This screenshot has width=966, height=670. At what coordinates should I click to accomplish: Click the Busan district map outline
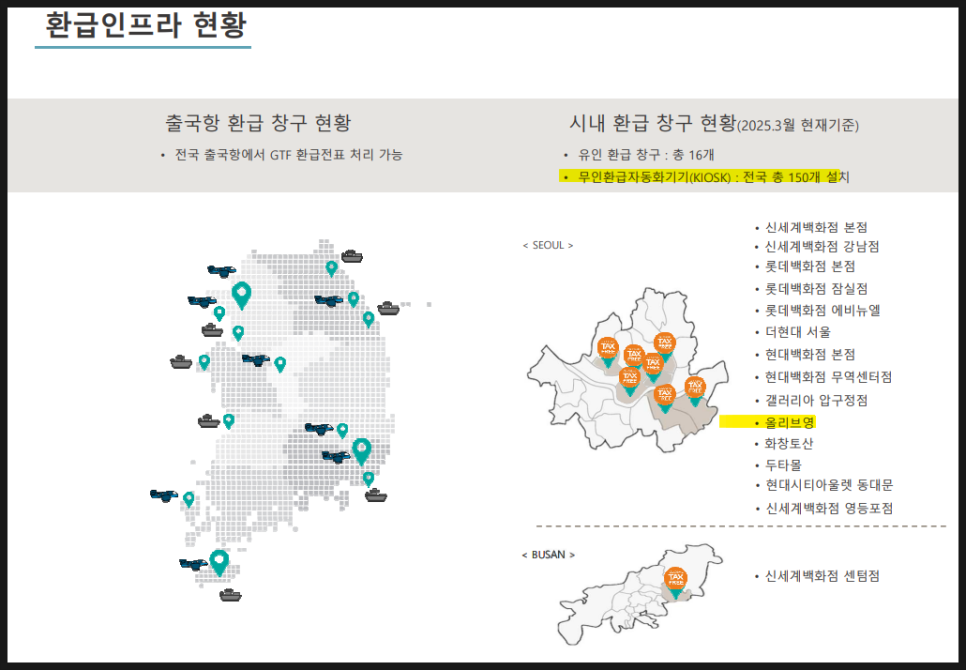coord(641,594)
